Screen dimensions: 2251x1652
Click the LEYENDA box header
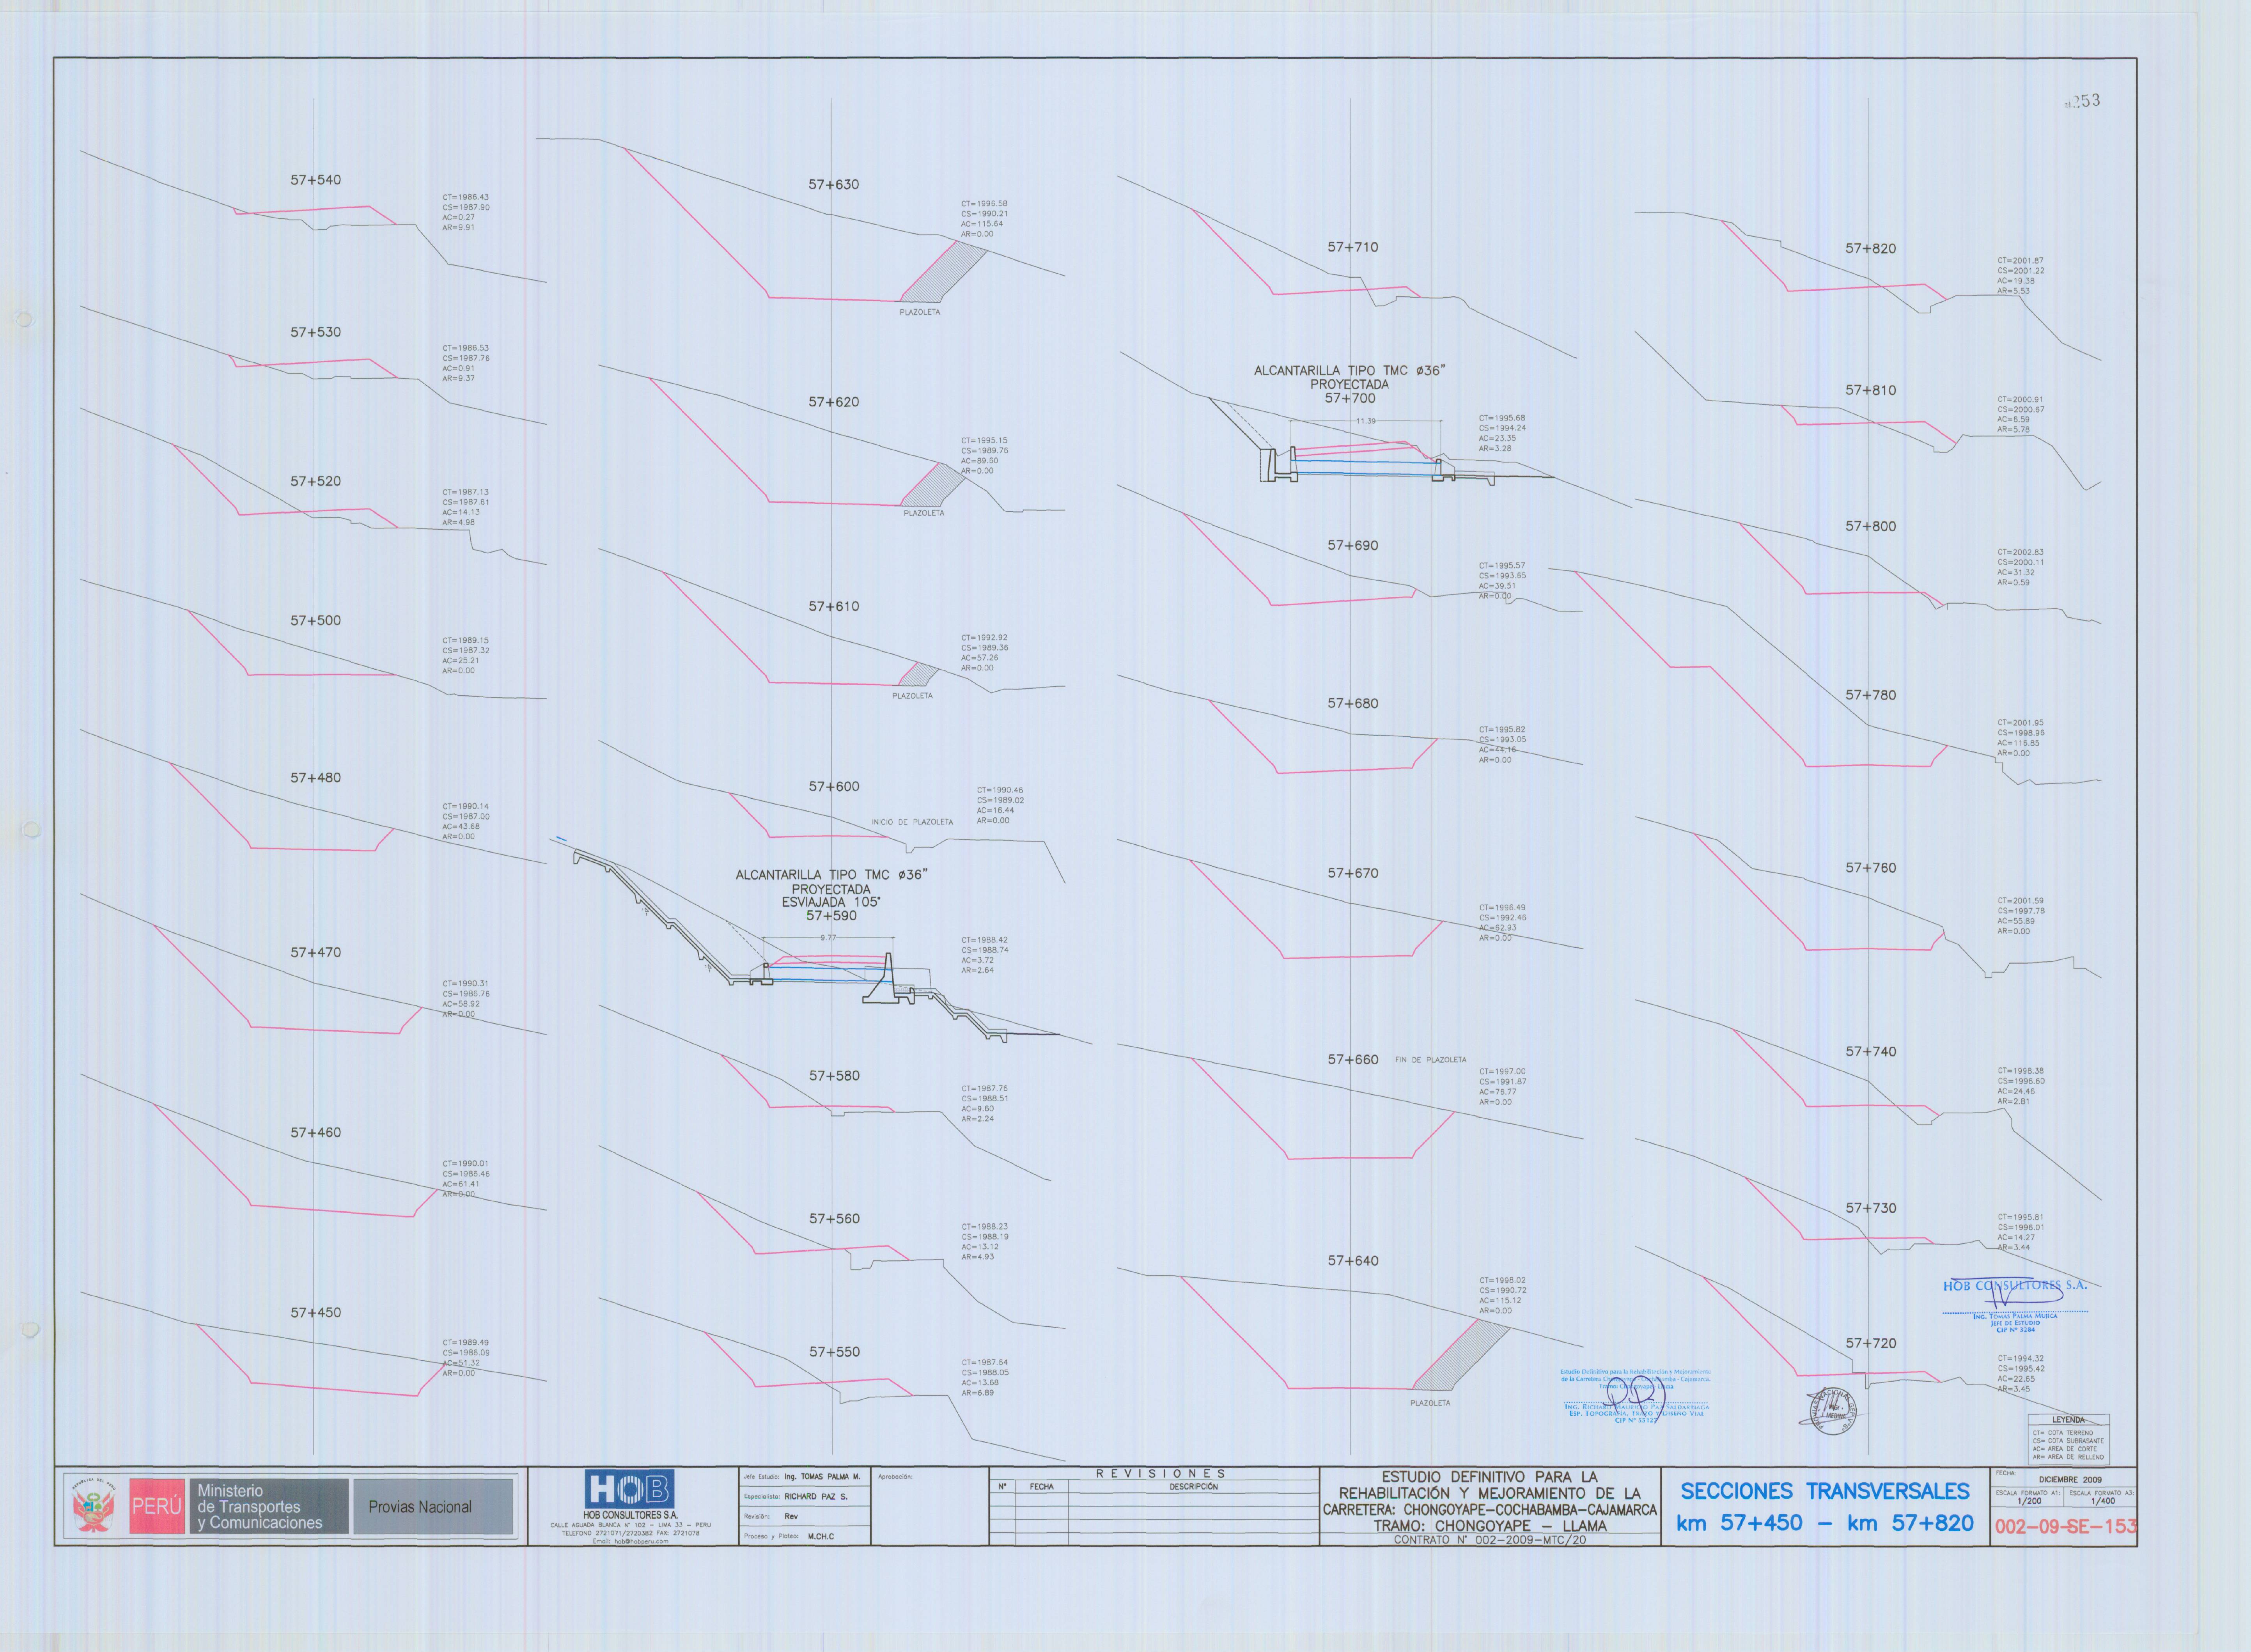(x=2068, y=1420)
